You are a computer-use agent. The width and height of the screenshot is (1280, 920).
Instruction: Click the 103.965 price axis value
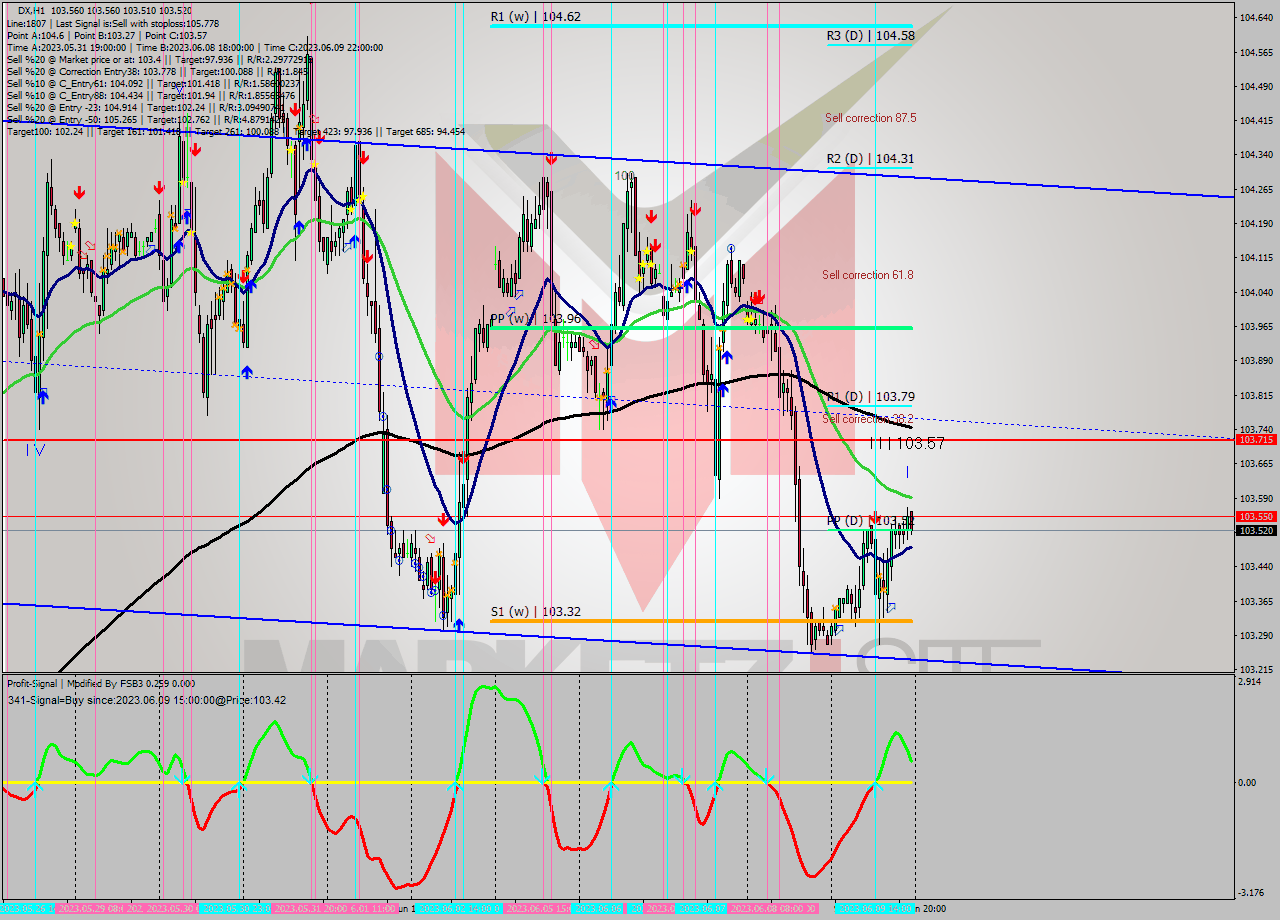point(1256,326)
